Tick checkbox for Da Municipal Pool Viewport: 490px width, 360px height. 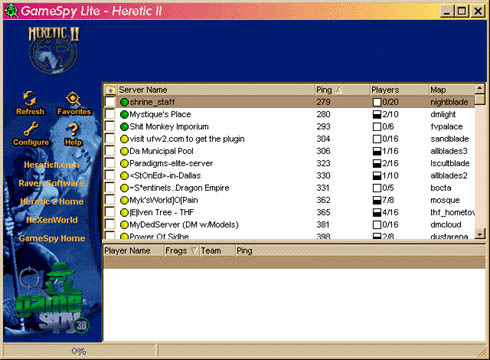pyautogui.click(x=110, y=151)
